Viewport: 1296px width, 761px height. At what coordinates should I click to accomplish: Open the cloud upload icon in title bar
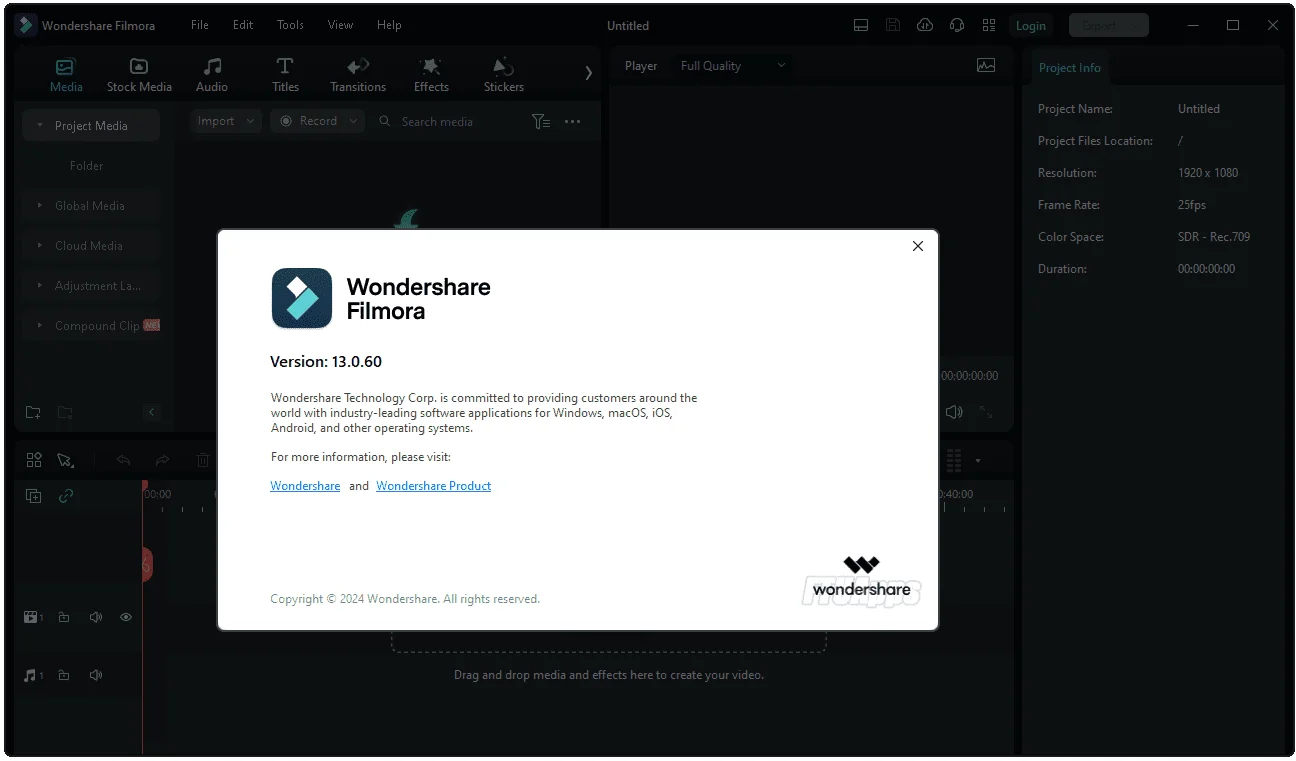(x=925, y=26)
